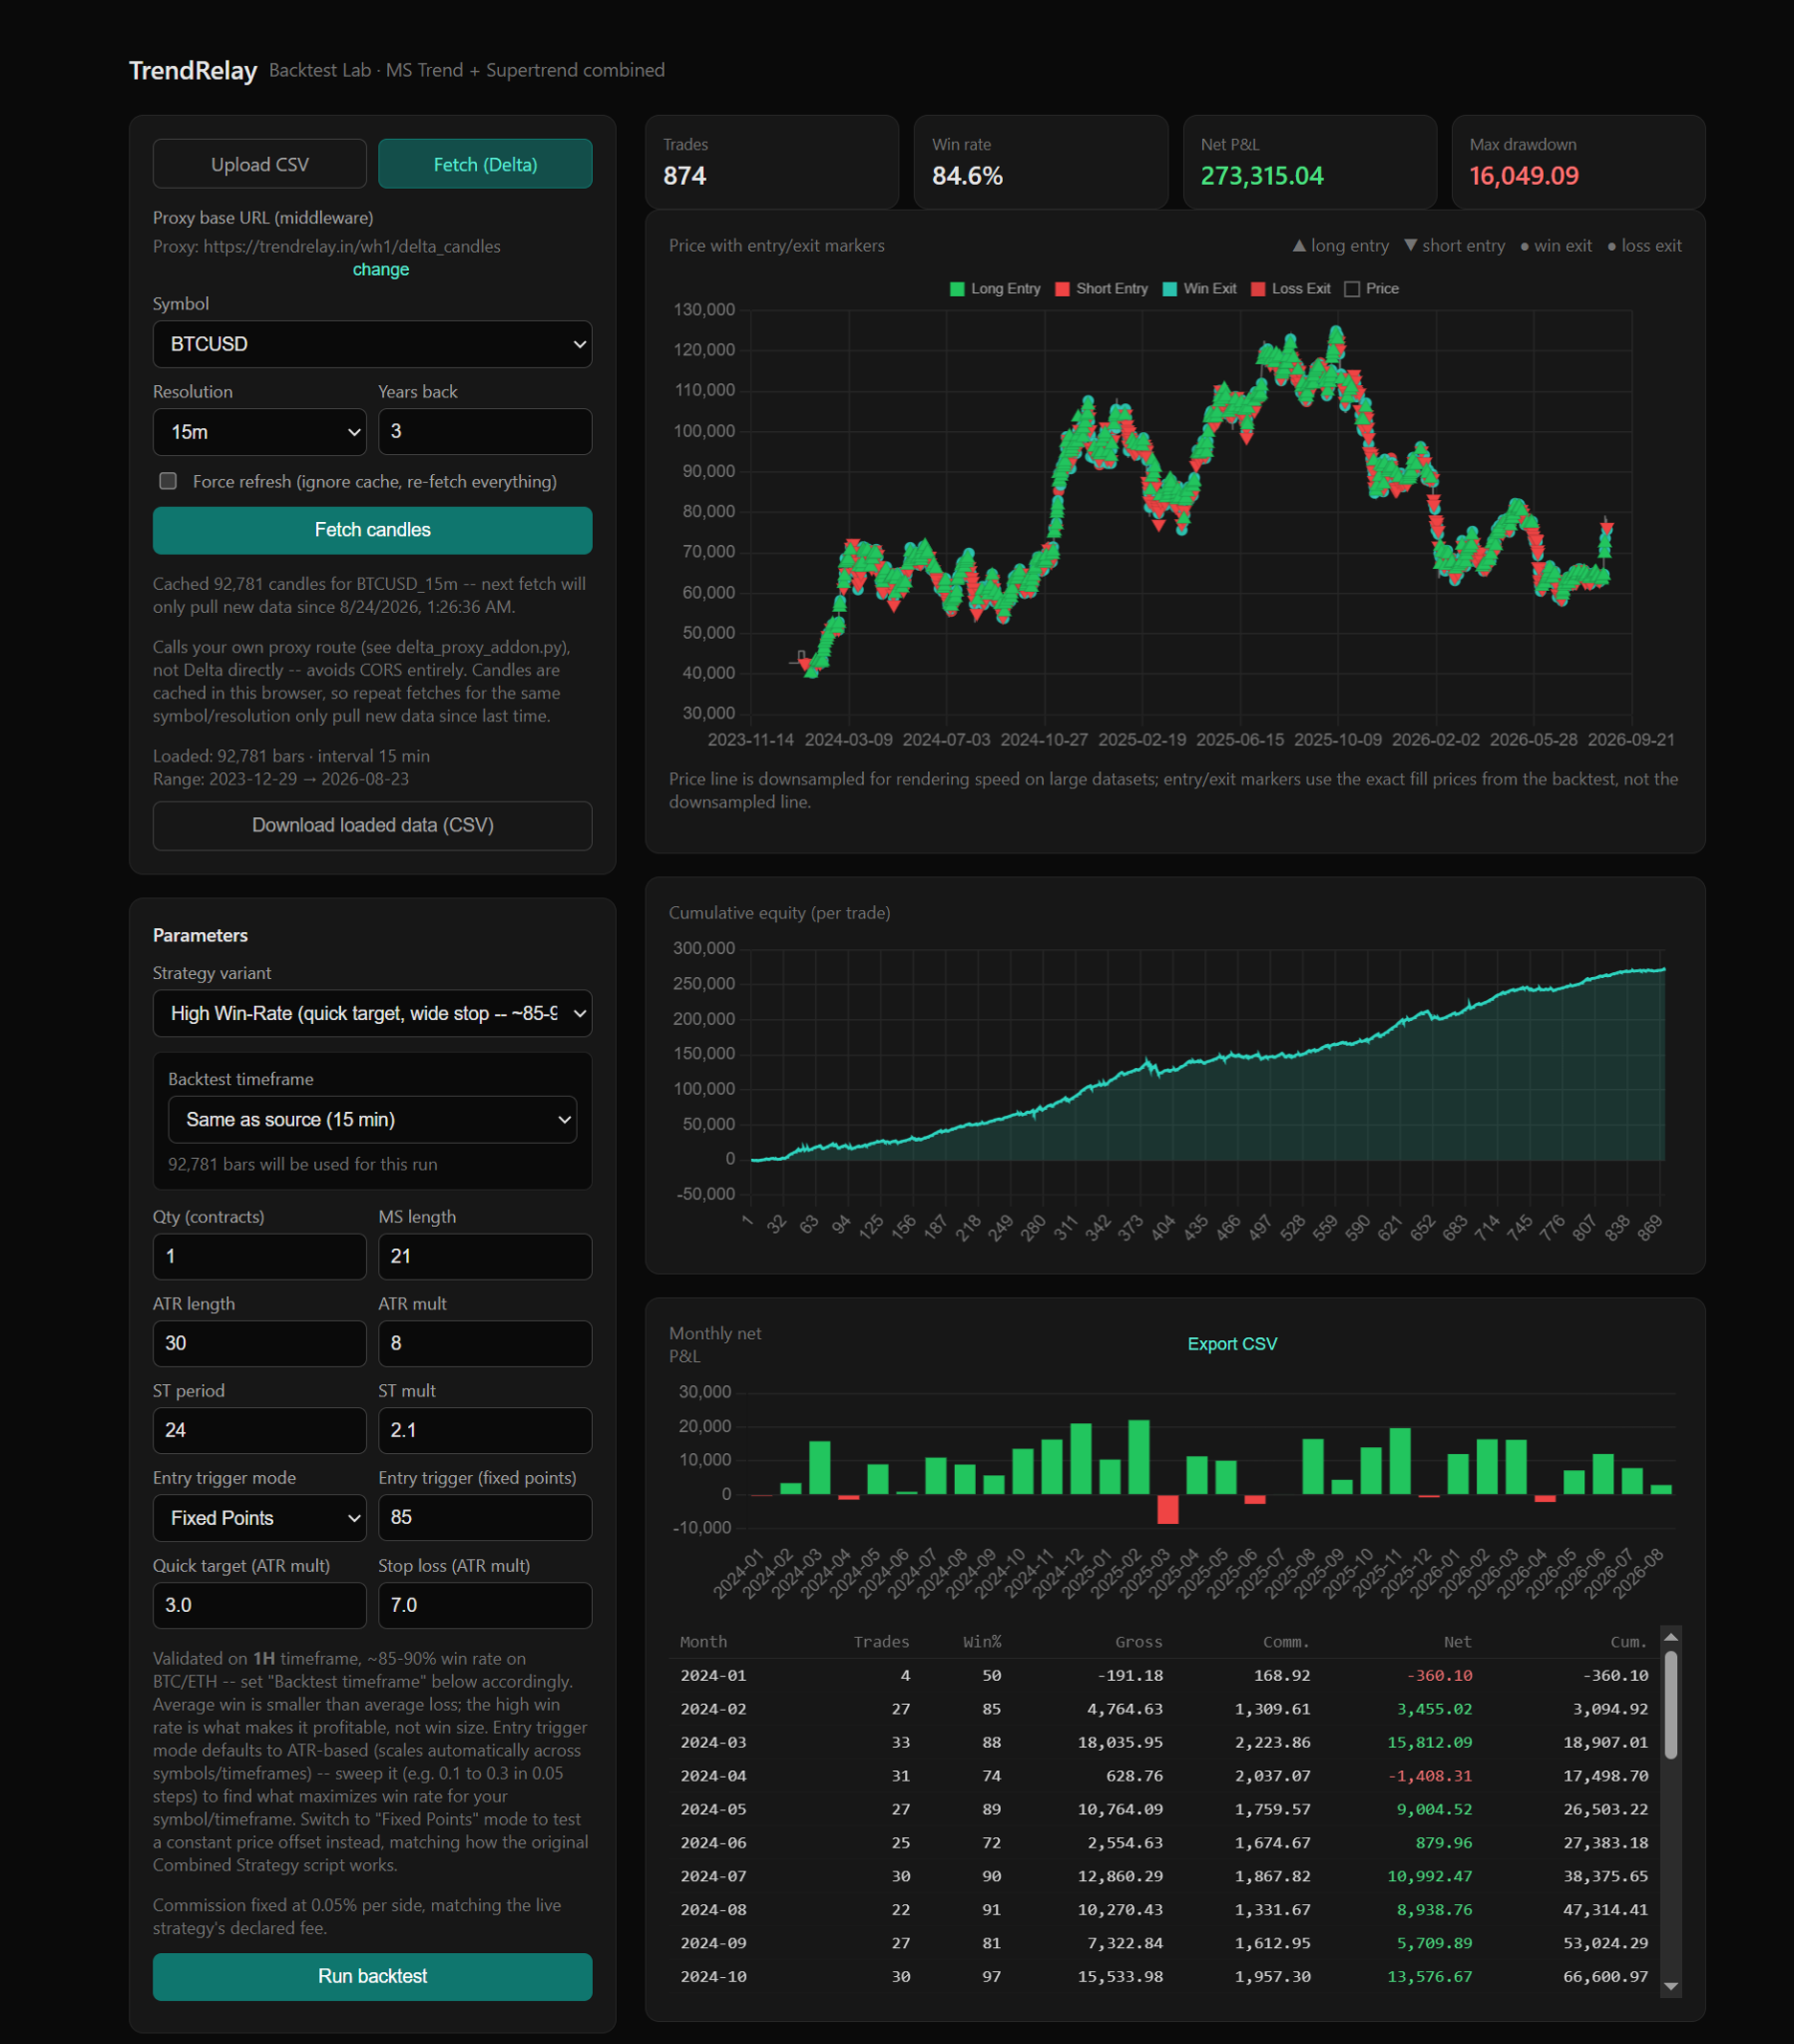Toggle the Short Entry legend swatch
The image size is (1794, 2044).
(x=1062, y=289)
